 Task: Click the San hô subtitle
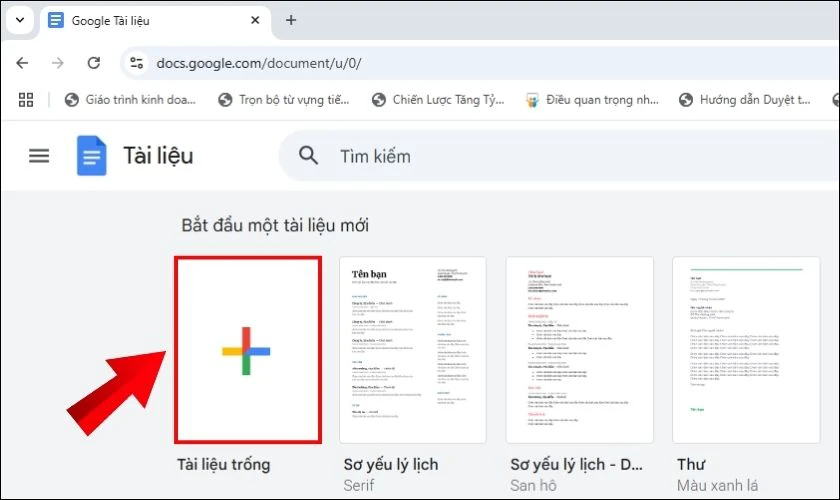pyautogui.click(x=533, y=486)
